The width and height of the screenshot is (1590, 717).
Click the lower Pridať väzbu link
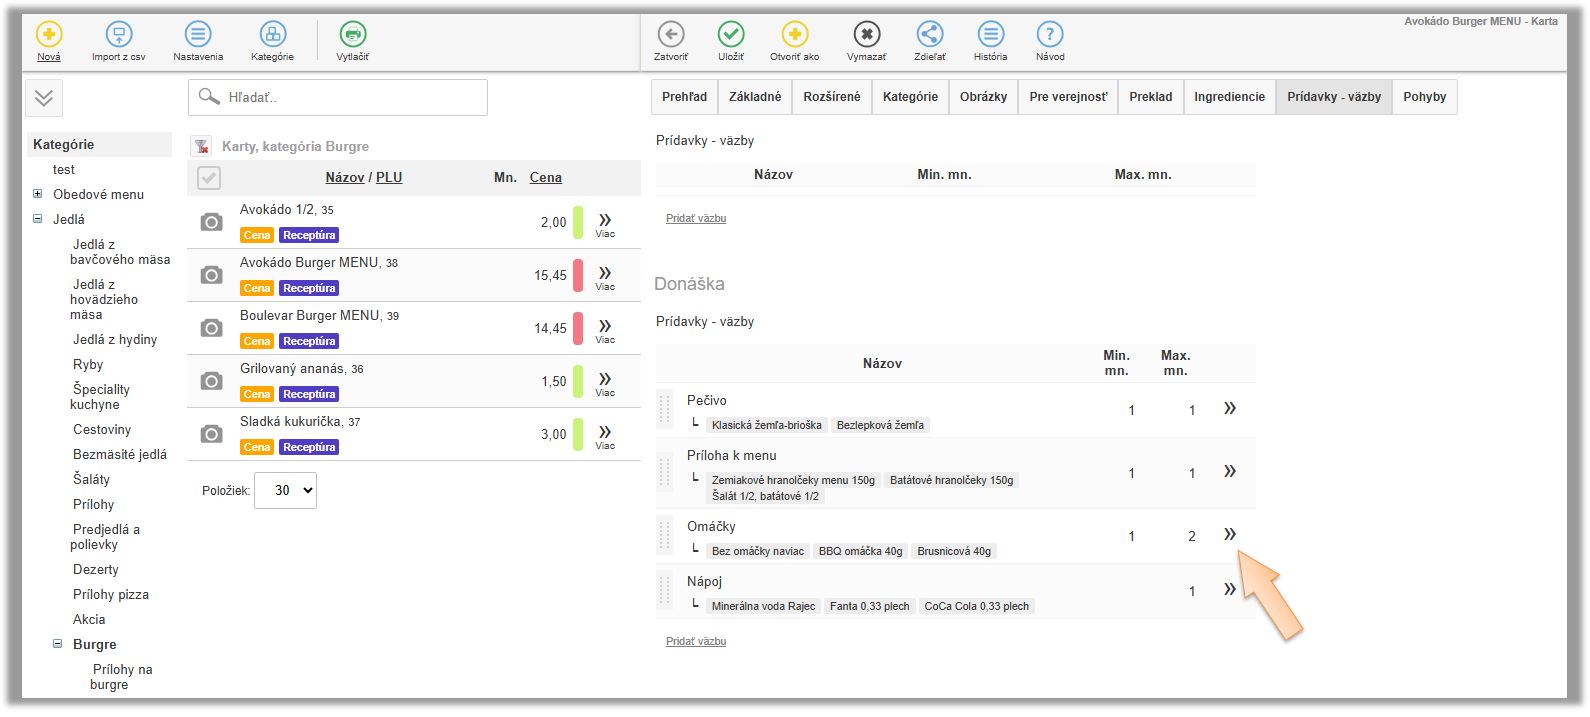696,641
